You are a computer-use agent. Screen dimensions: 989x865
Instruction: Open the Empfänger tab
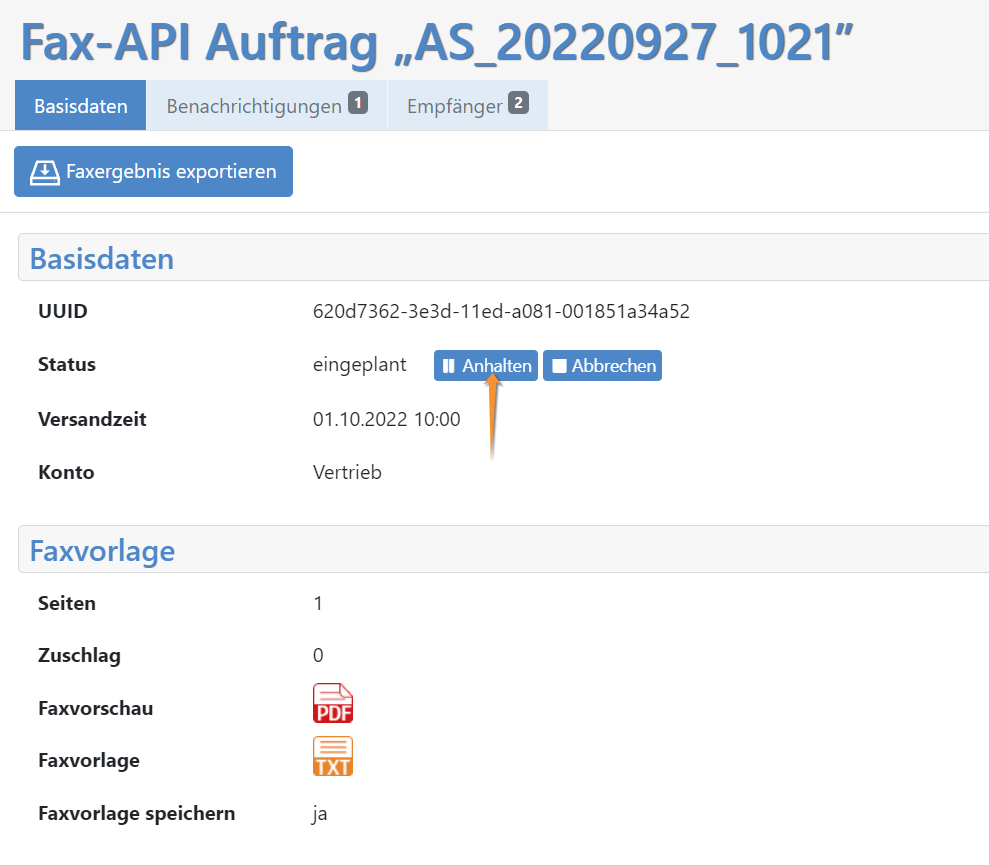467,105
